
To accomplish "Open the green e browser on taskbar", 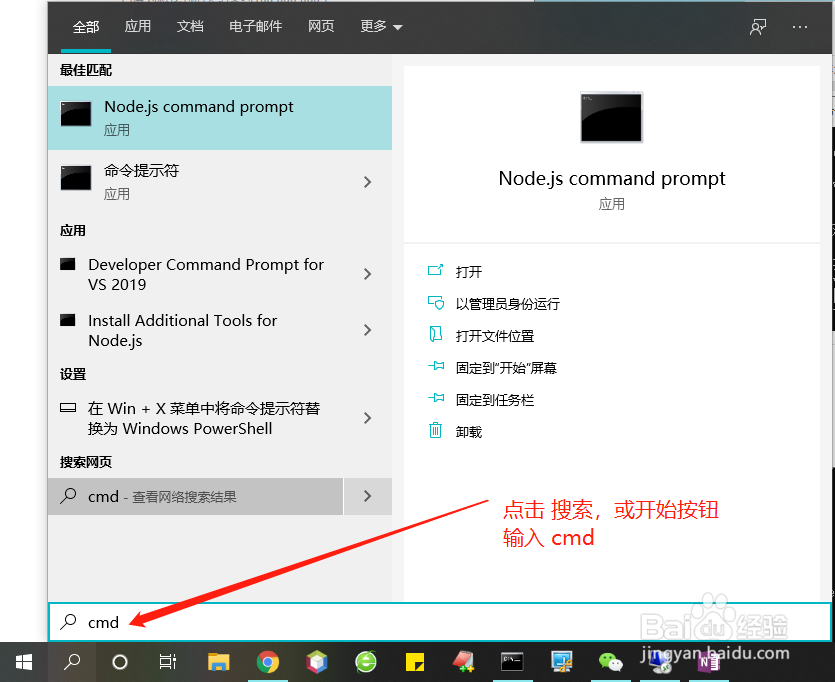I will [366, 662].
